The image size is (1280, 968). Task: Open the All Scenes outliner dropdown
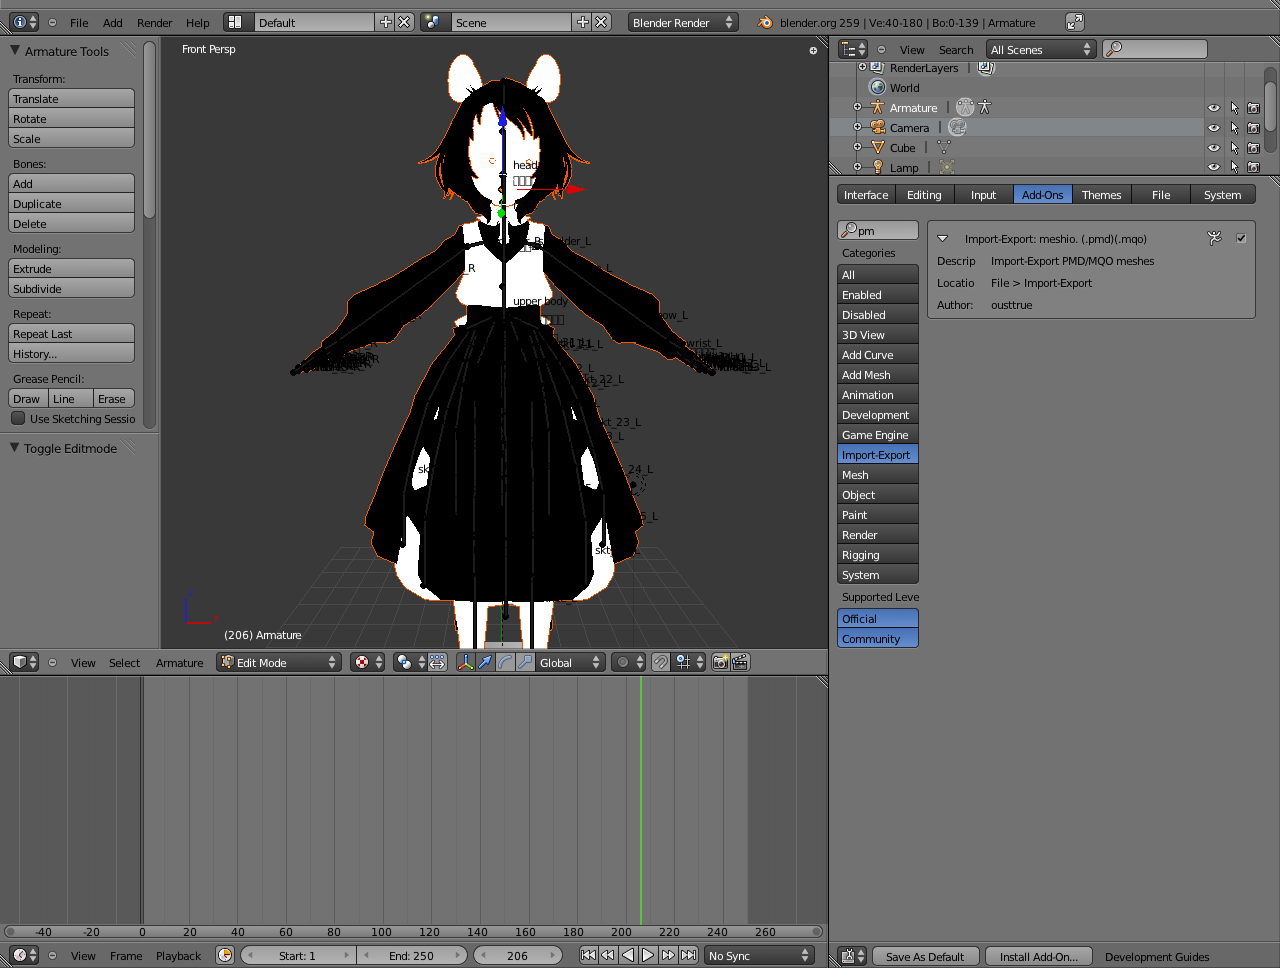(x=1041, y=49)
